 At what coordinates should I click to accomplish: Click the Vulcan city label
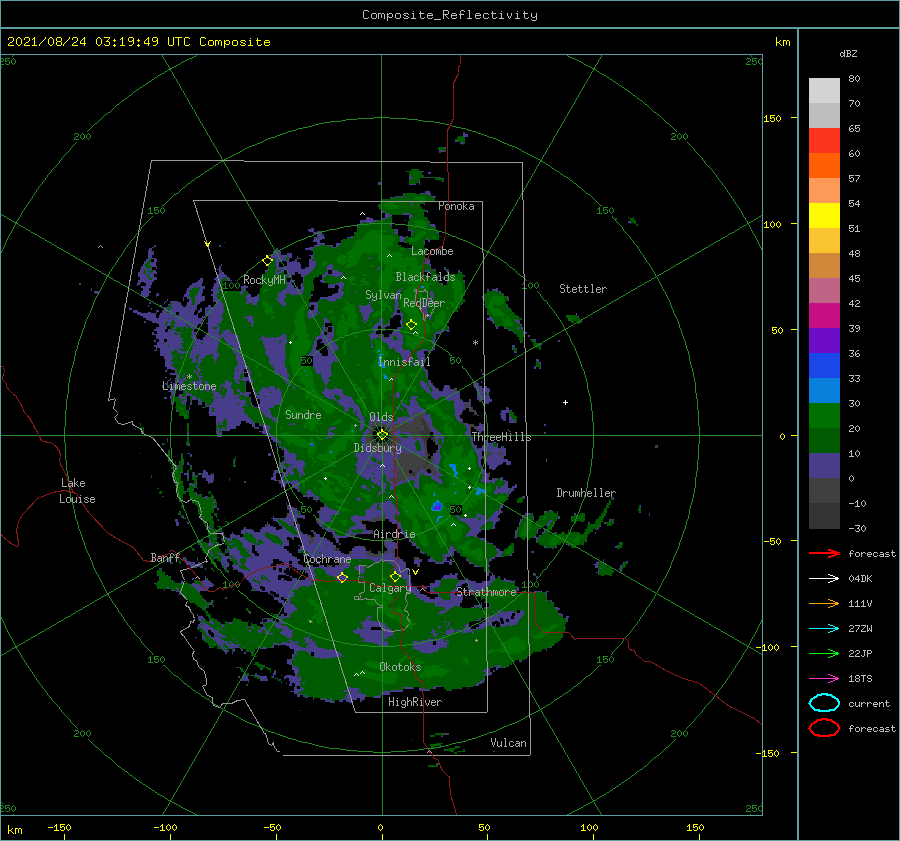point(508,743)
